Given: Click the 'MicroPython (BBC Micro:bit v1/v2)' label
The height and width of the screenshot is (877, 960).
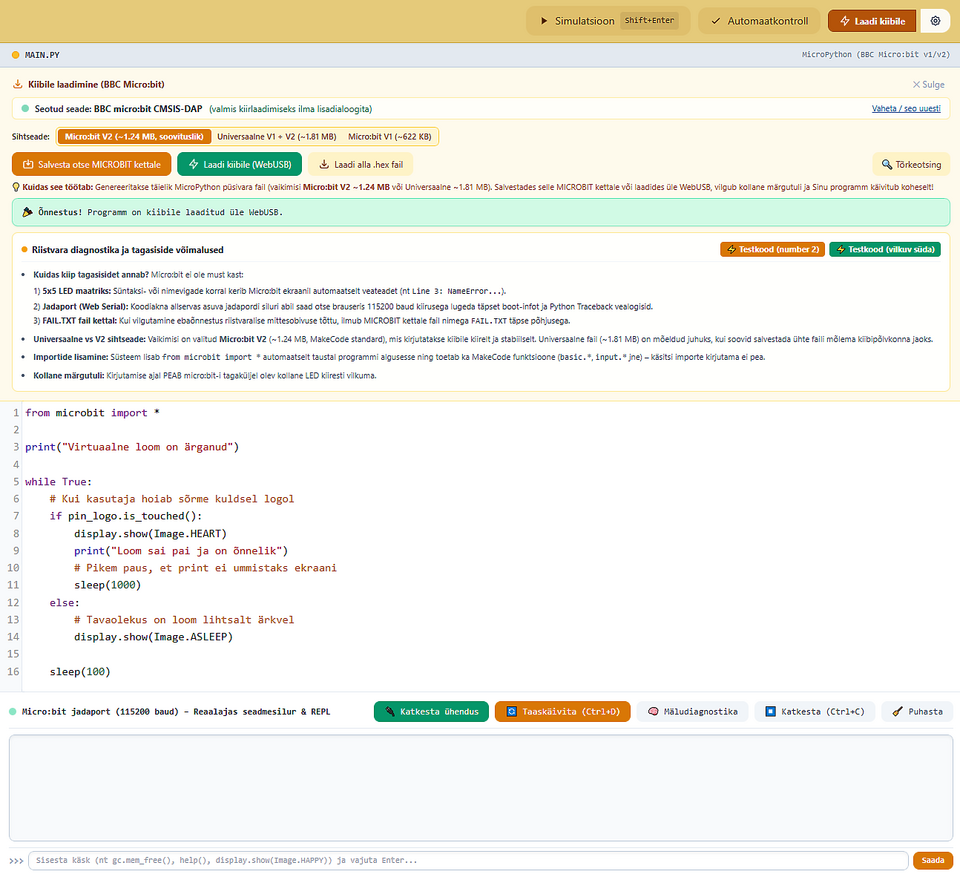Looking at the screenshot, I should (876, 55).
